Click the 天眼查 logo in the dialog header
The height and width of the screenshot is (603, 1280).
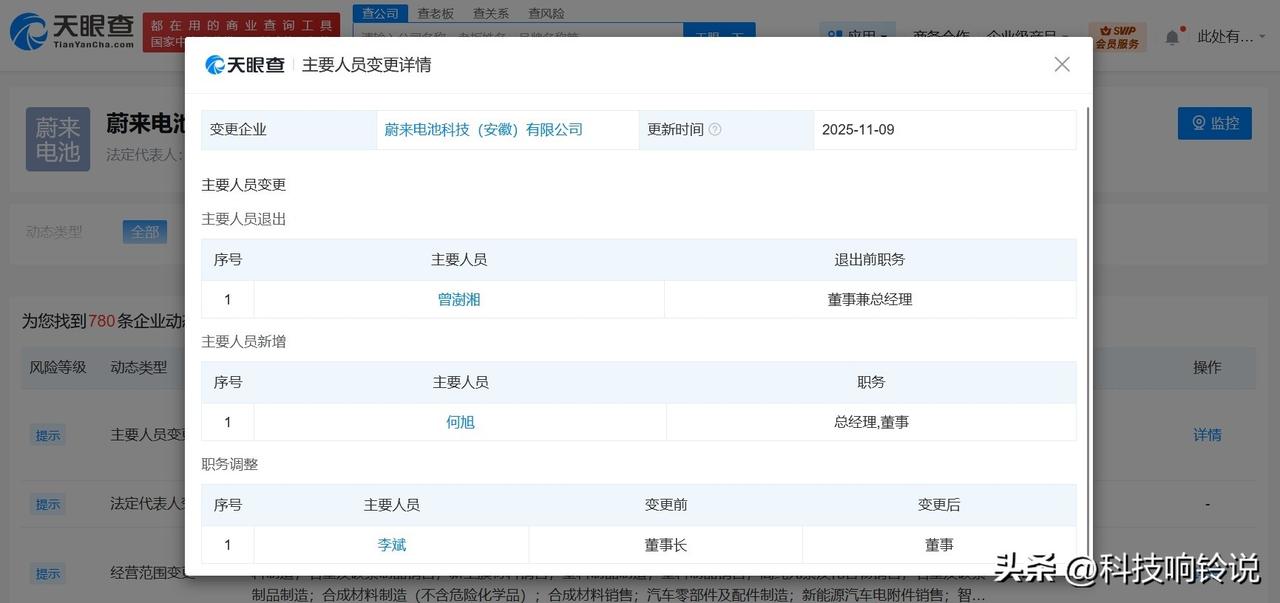click(245, 65)
